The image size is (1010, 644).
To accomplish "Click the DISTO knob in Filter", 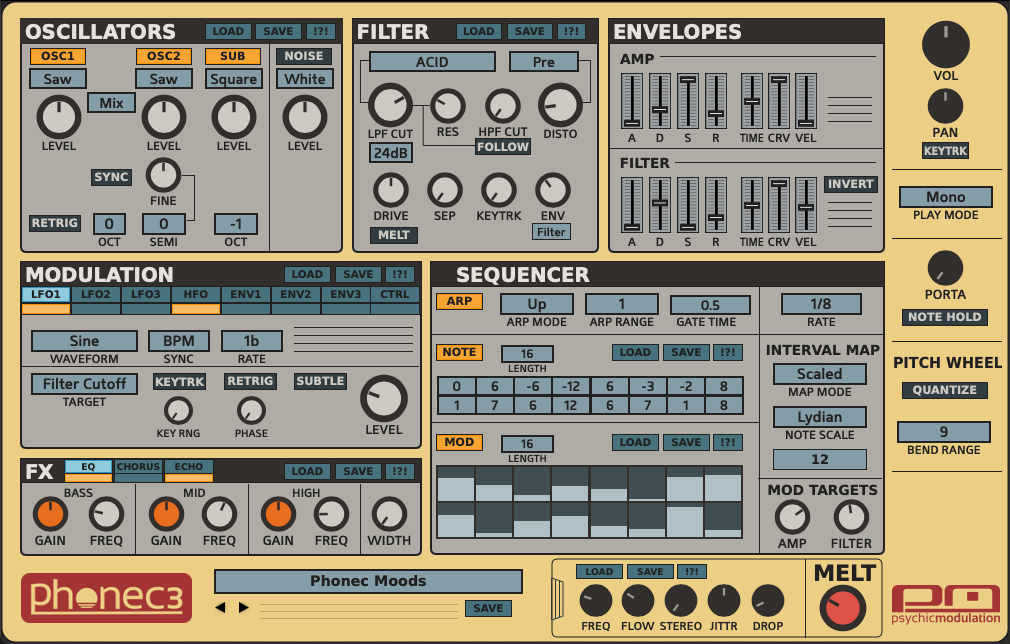I will (560, 105).
